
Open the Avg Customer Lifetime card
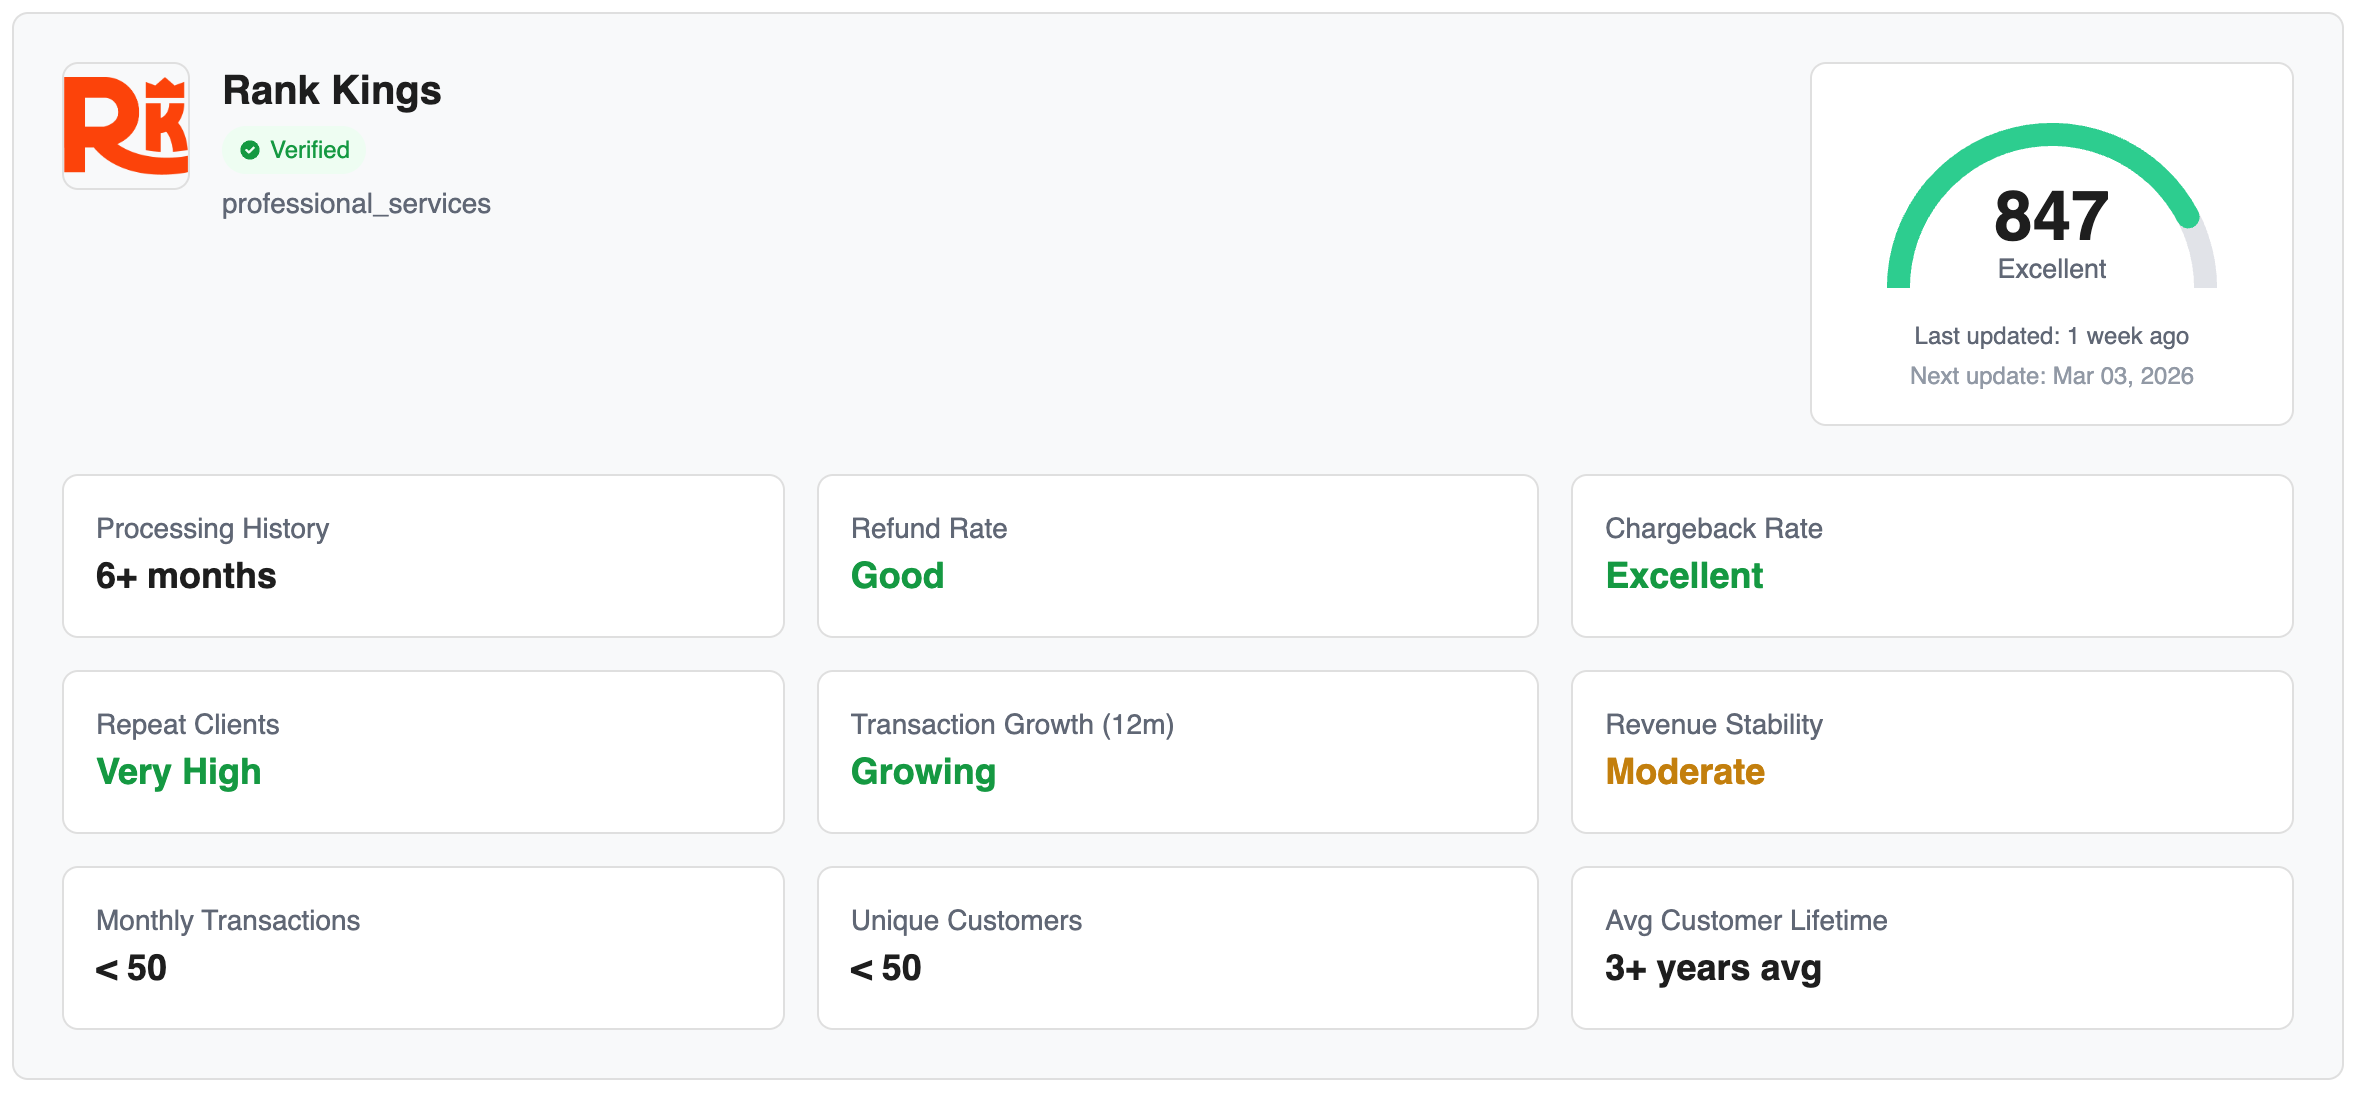coord(1931,947)
